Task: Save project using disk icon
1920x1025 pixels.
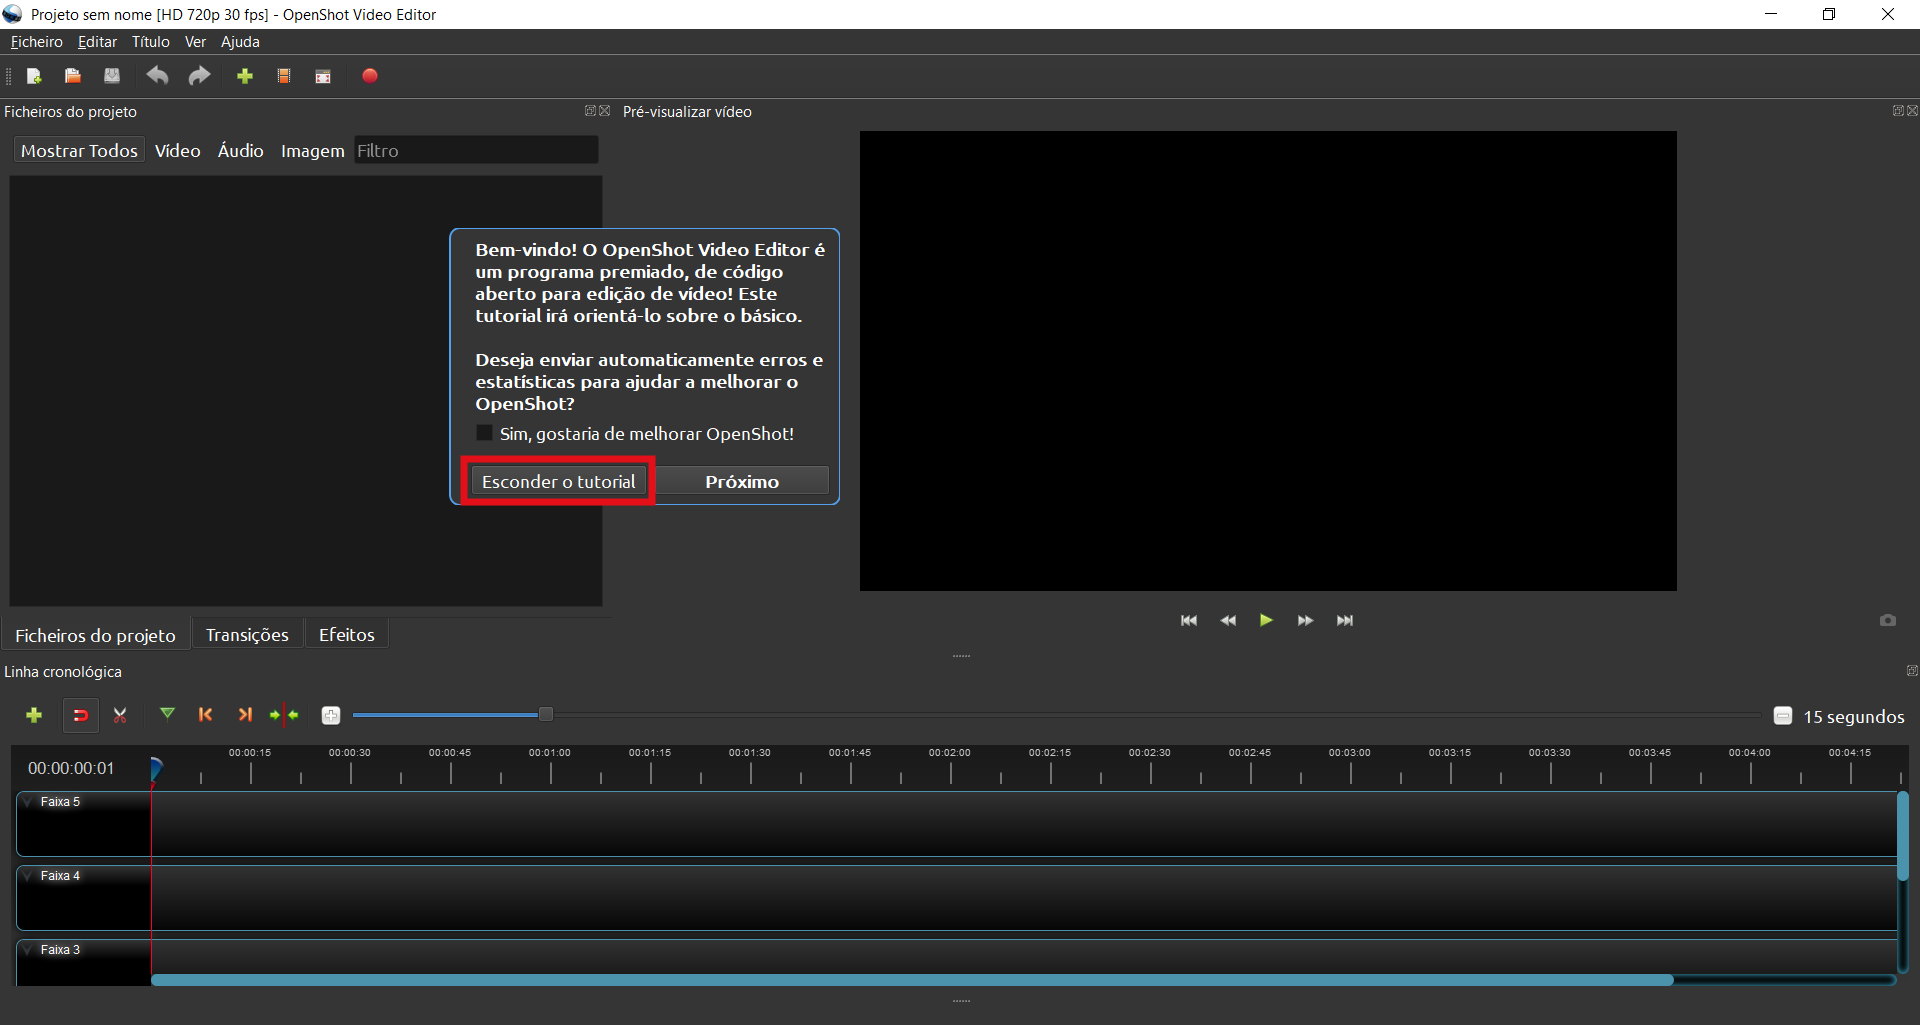Action: (112, 76)
